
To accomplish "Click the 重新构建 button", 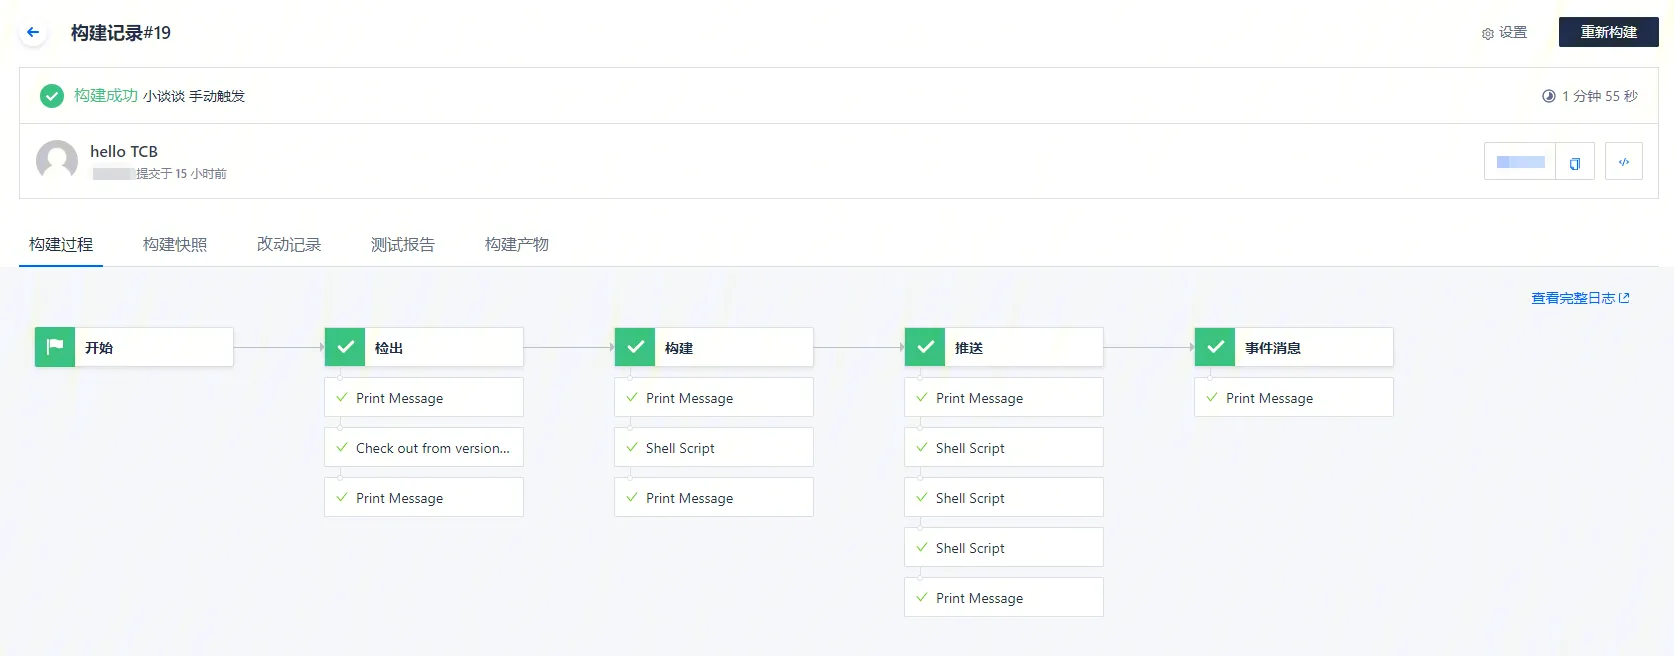I will [1608, 32].
